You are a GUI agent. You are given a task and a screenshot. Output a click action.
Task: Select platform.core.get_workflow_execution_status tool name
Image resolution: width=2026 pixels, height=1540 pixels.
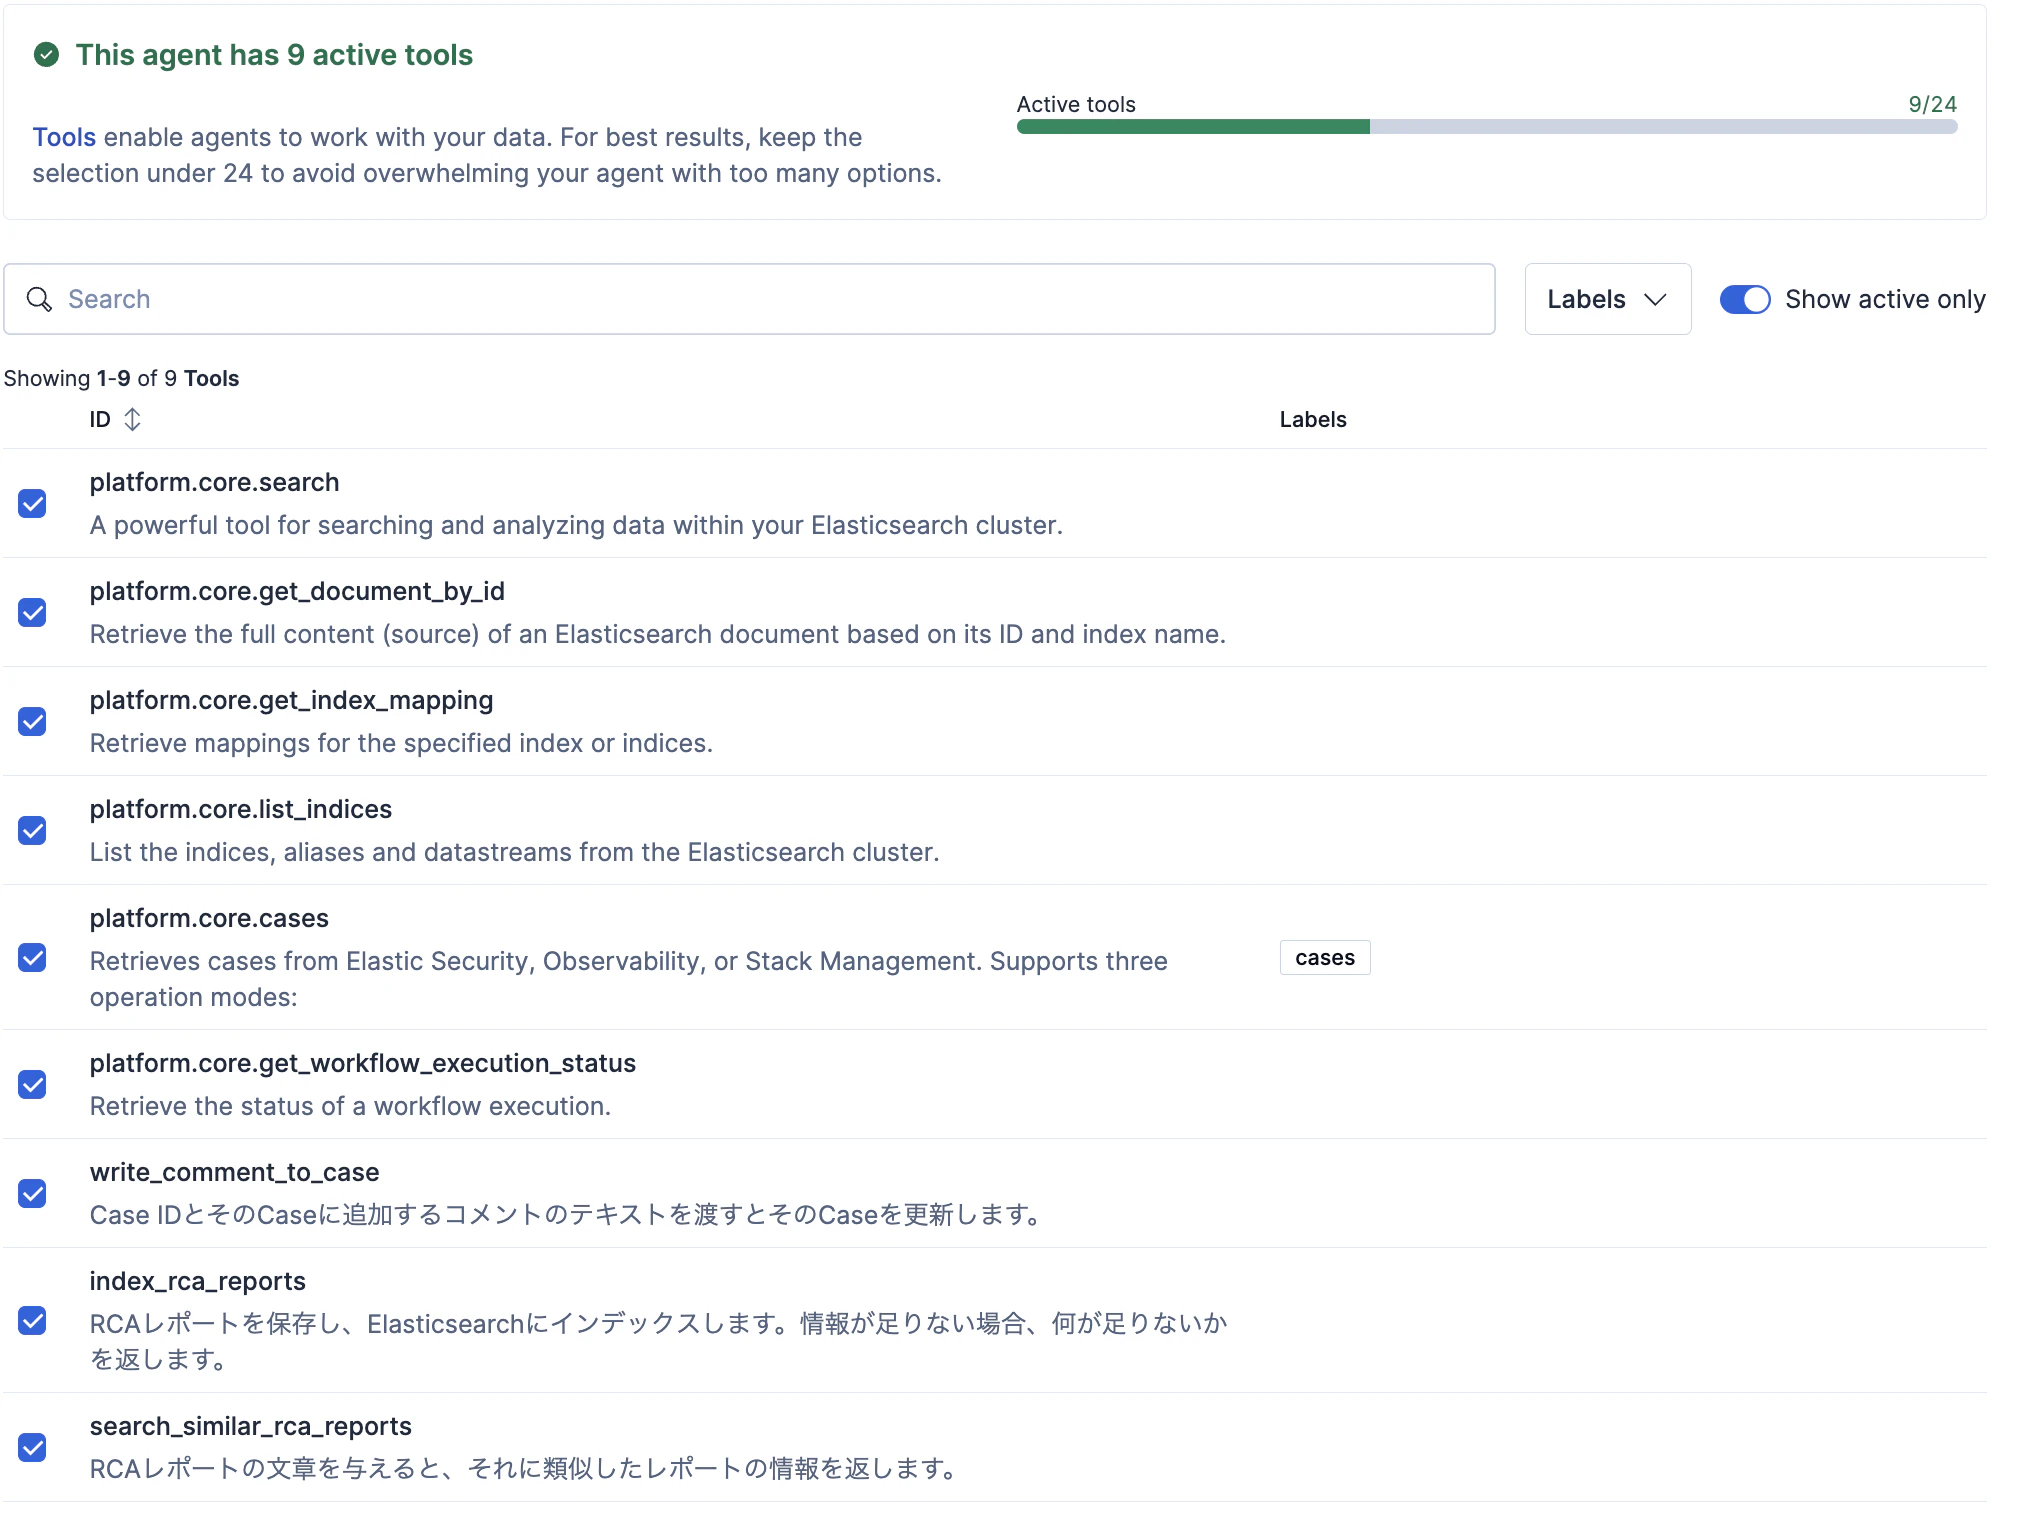(362, 1063)
